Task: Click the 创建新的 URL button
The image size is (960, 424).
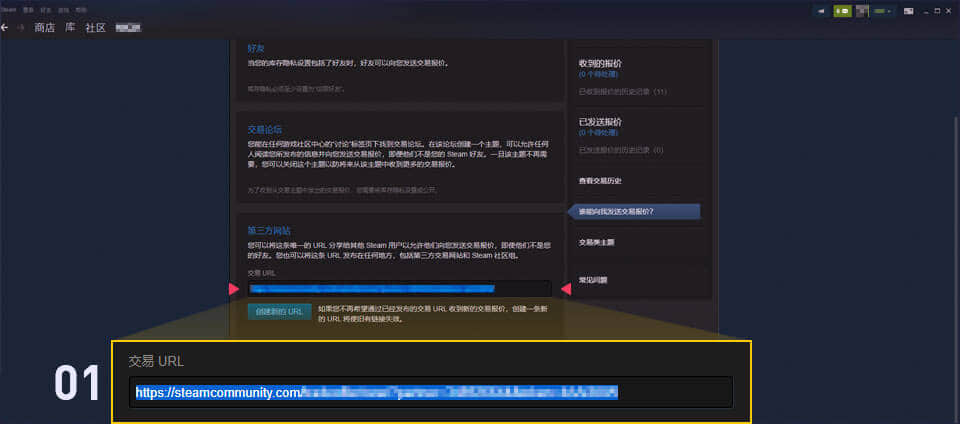Action: (279, 311)
